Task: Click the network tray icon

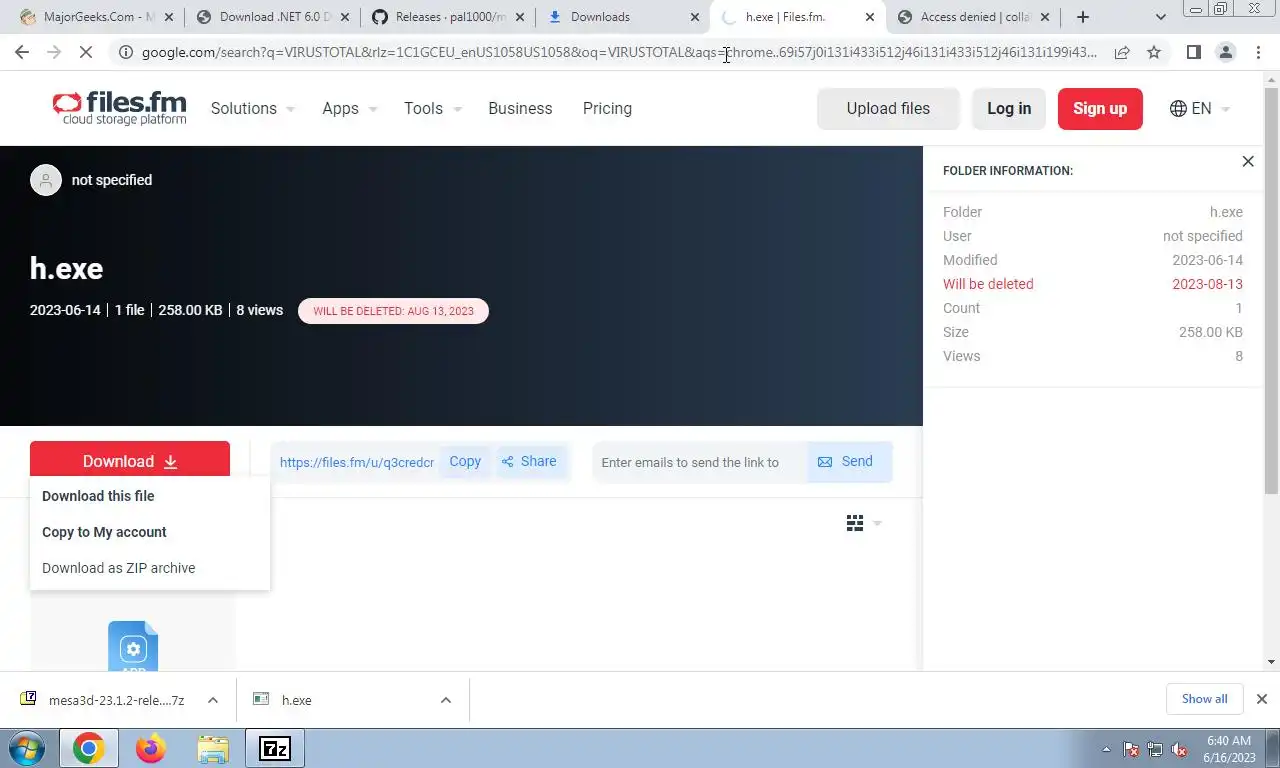Action: tap(1155, 749)
